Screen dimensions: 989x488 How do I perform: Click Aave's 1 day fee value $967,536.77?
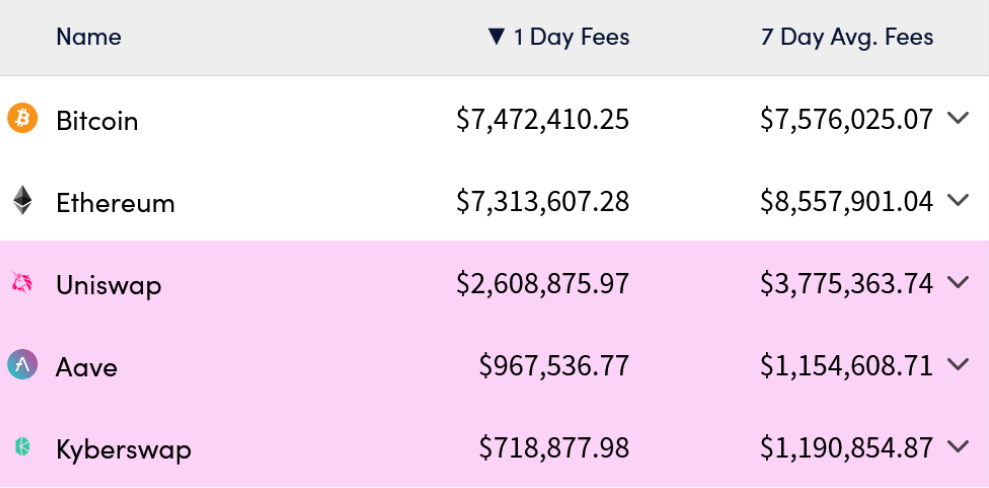click(554, 366)
